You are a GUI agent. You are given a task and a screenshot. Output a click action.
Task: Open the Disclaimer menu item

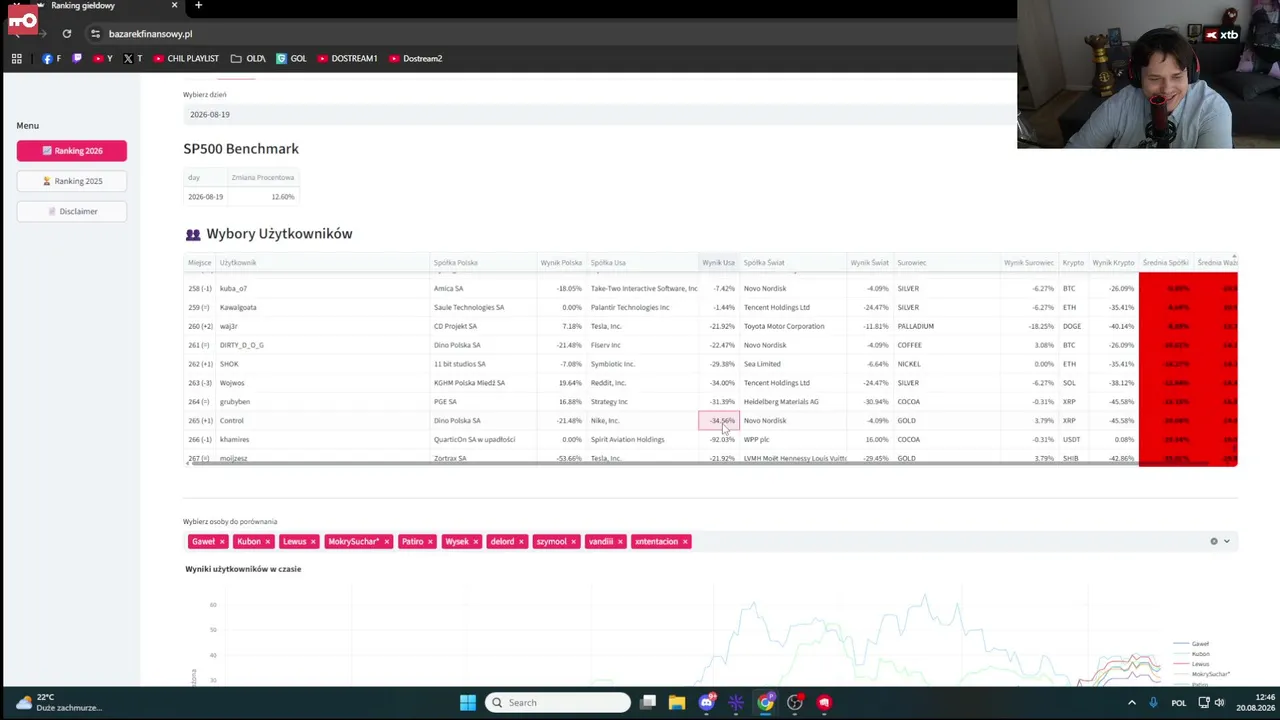72,212
